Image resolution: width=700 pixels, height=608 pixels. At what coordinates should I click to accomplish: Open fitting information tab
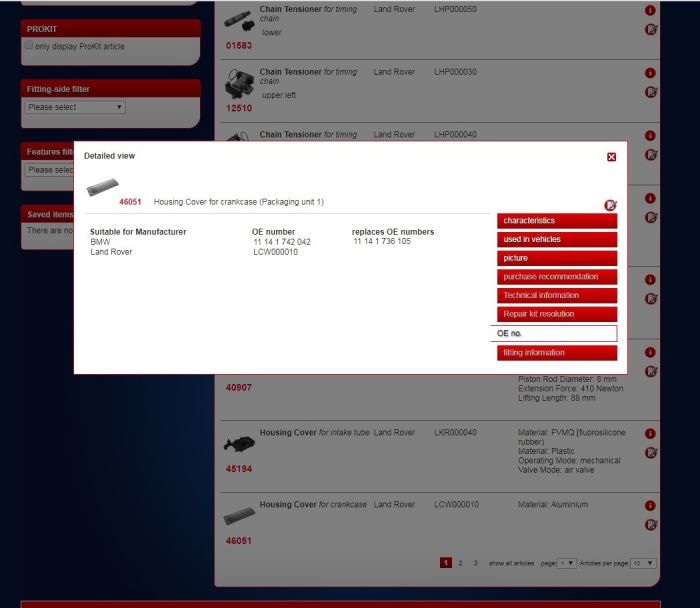[557, 353]
